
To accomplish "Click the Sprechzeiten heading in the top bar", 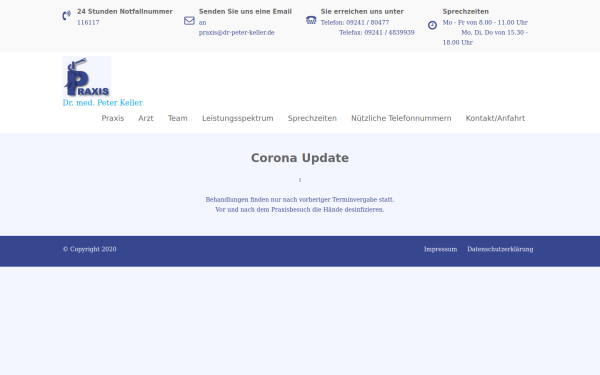I will tap(465, 11).
